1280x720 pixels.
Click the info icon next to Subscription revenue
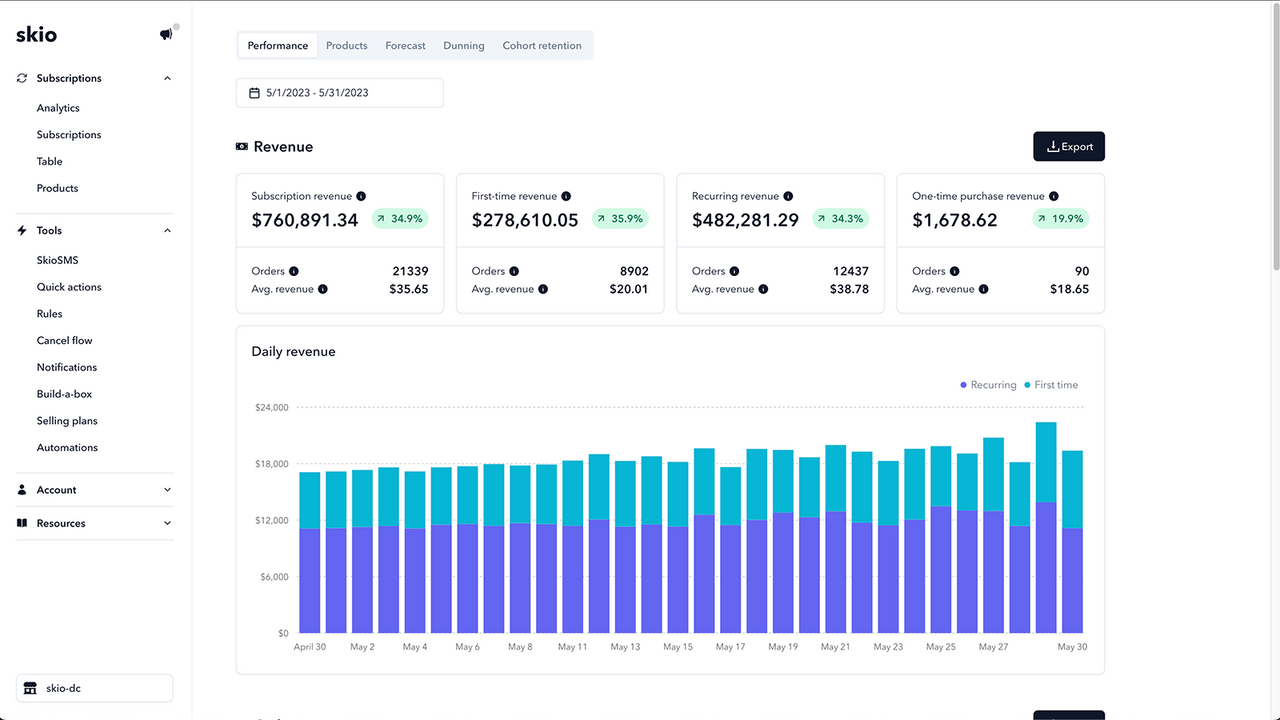362,196
